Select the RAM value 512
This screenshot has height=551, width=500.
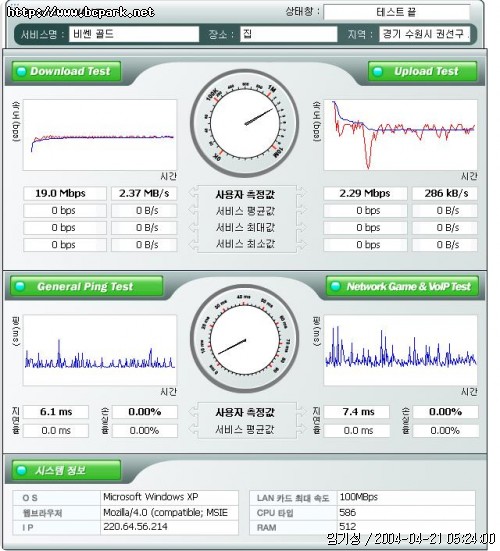click(348, 526)
